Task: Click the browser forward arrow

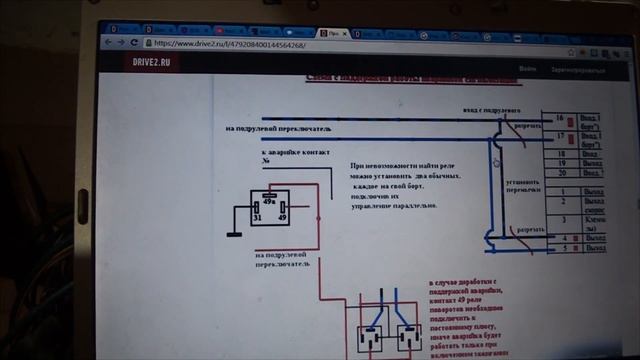Action: [121, 42]
